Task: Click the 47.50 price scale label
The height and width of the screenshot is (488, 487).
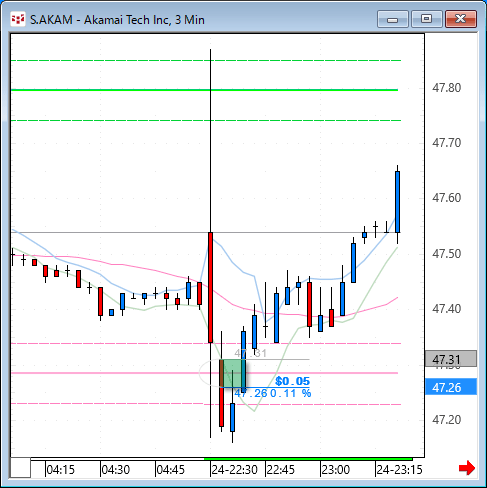Action: coord(447,254)
